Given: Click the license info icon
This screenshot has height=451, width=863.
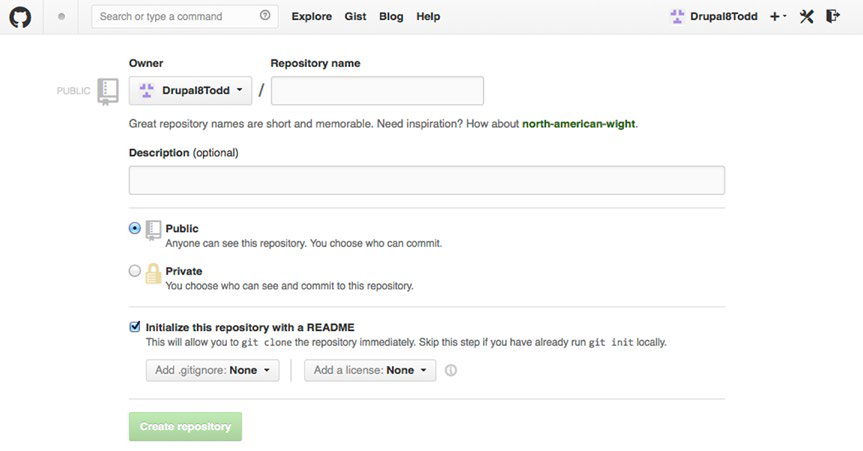Looking at the screenshot, I should tap(451, 371).
